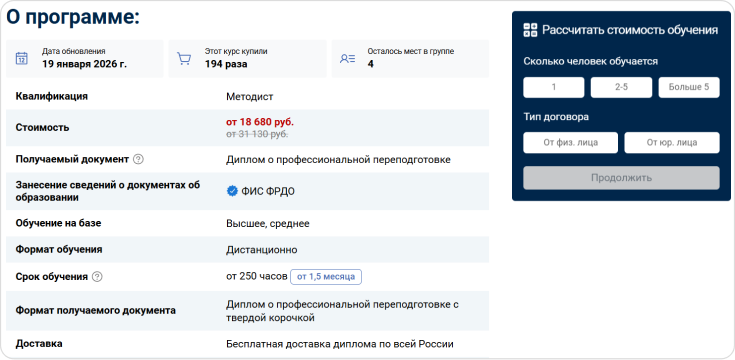Screen dimensions: 735x360
Task: Open the help icon next to Срок обучения
Action: [97, 277]
